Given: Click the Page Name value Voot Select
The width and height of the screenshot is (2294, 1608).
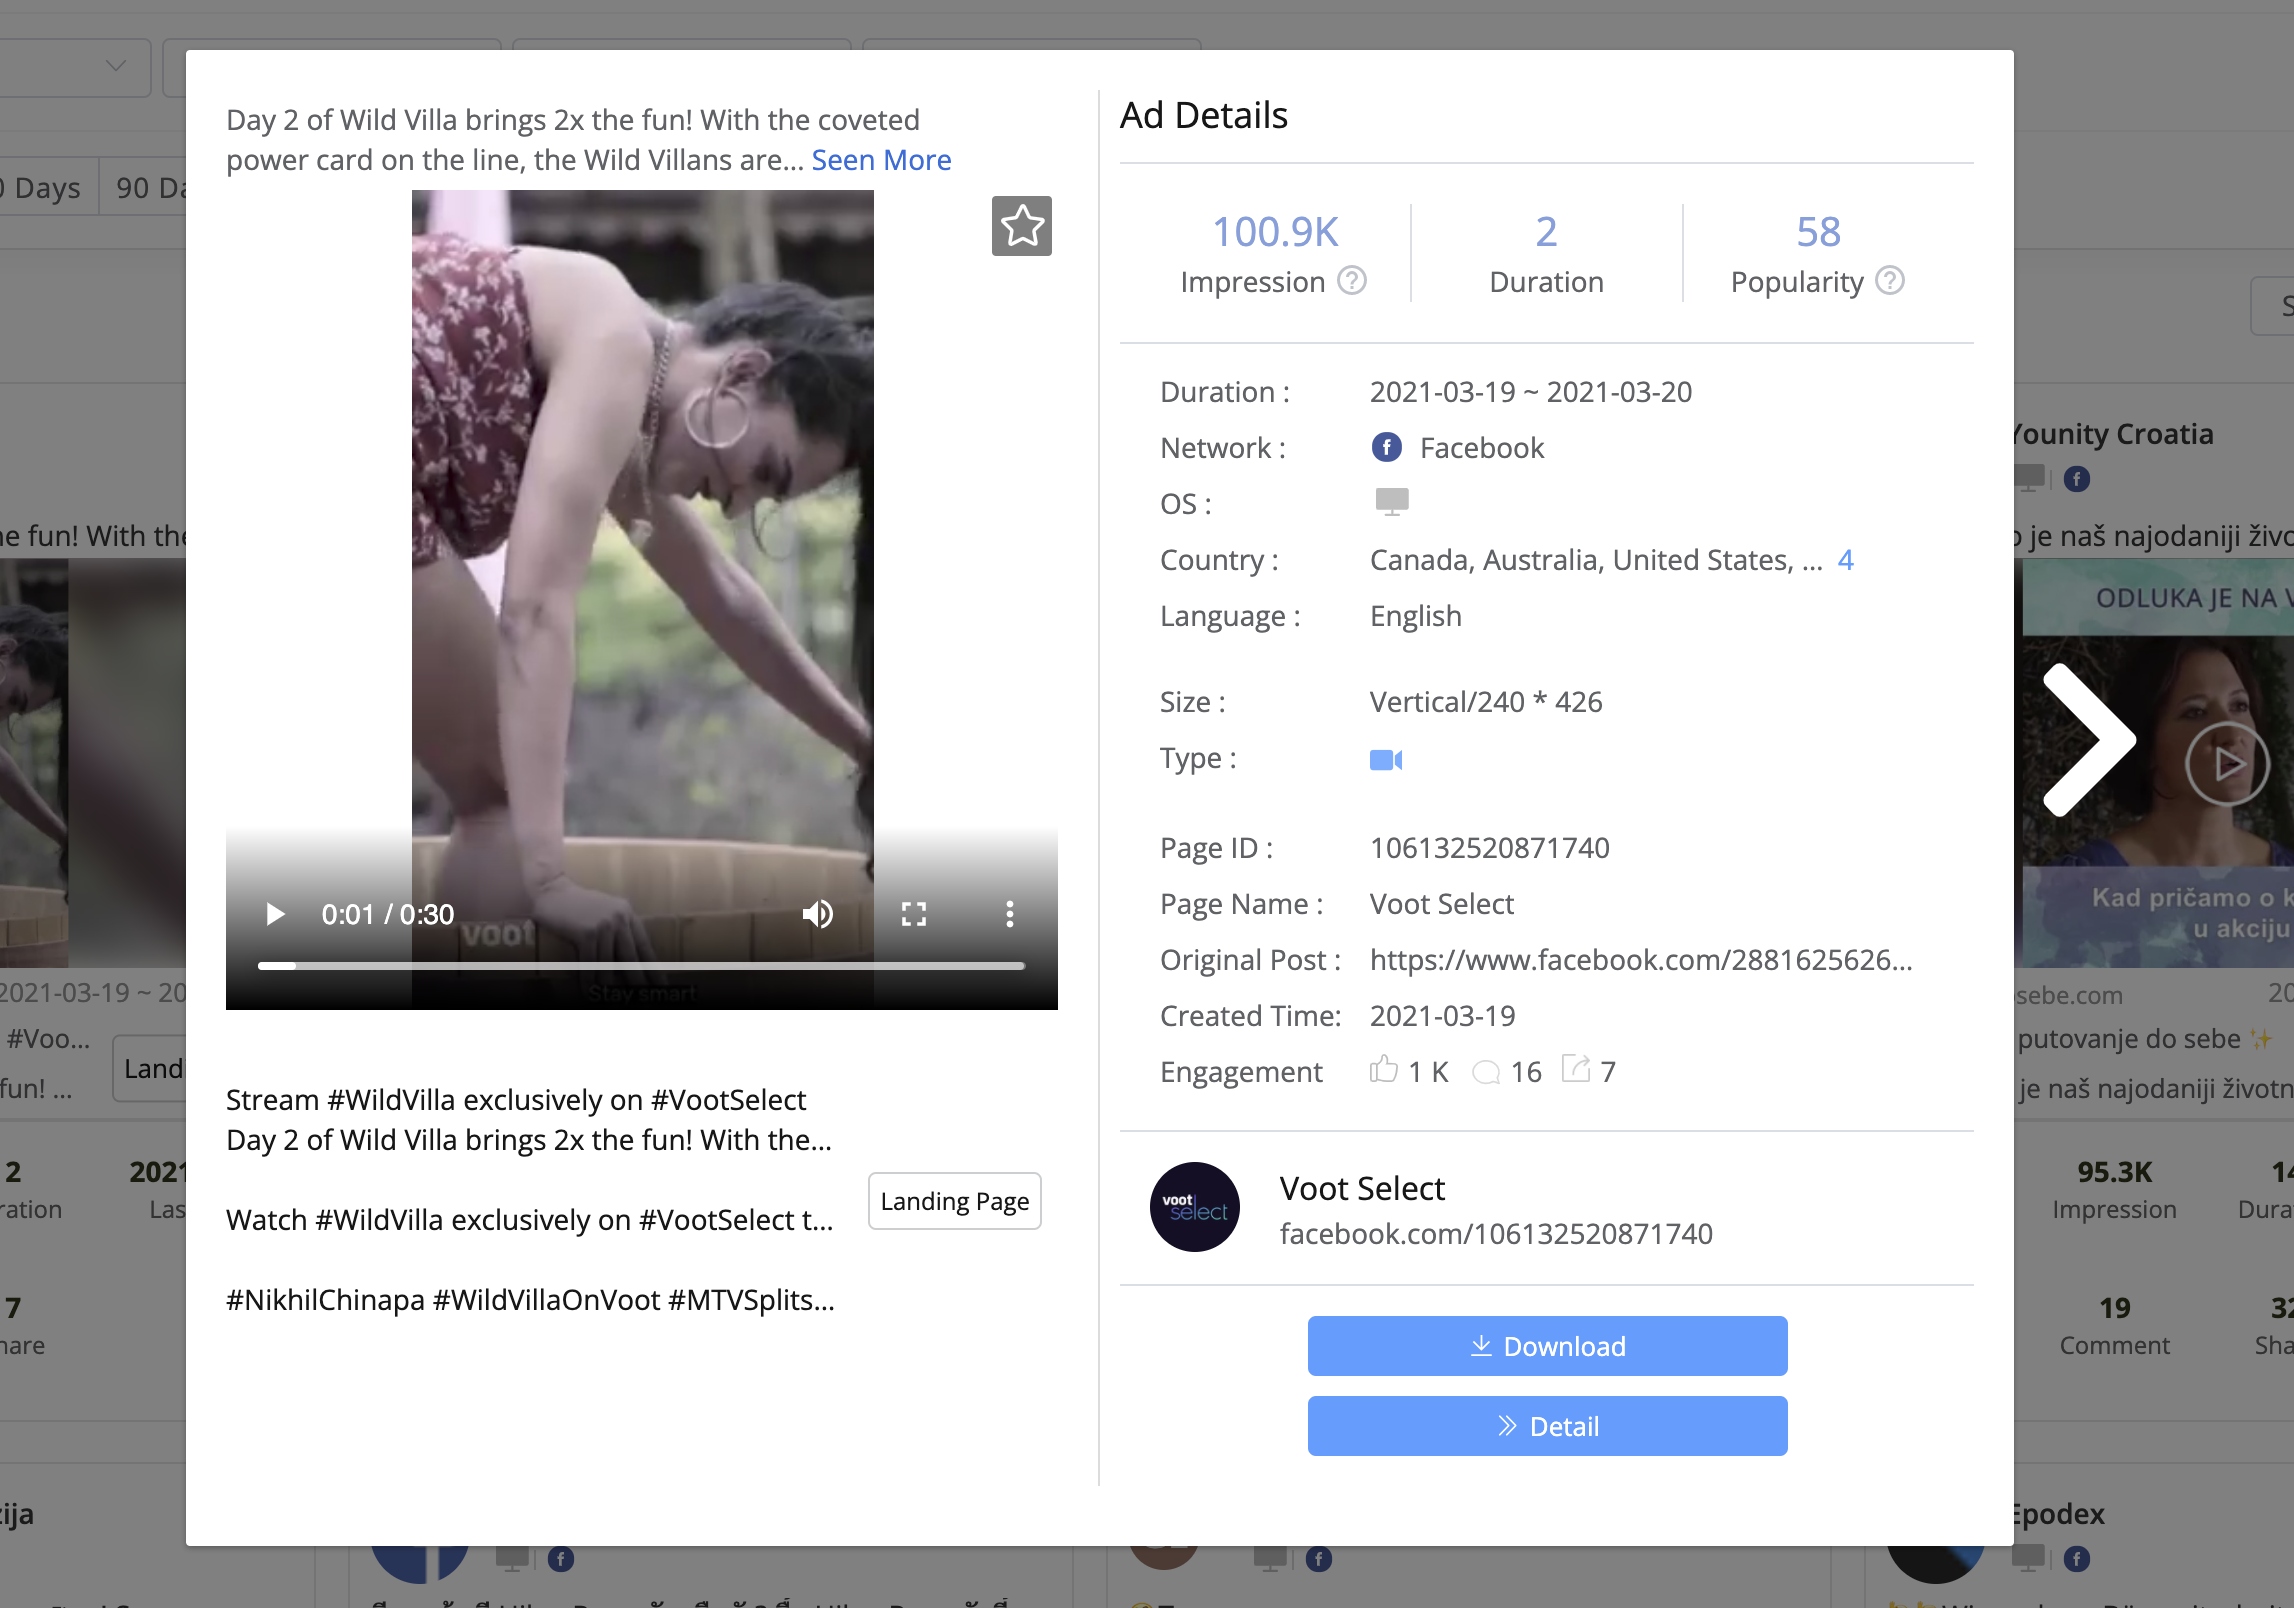Looking at the screenshot, I should pyautogui.click(x=1442, y=904).
